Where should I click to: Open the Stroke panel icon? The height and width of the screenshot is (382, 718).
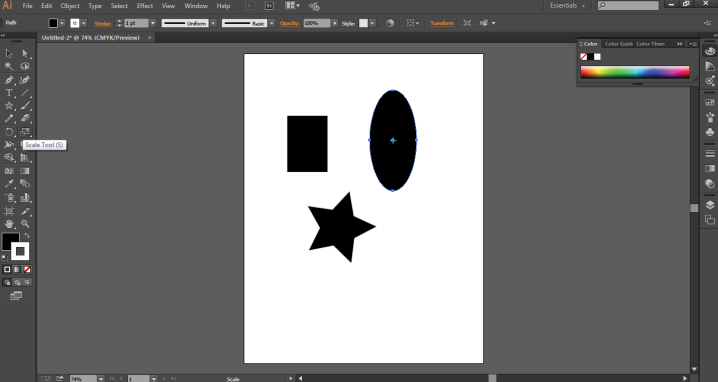710,153
